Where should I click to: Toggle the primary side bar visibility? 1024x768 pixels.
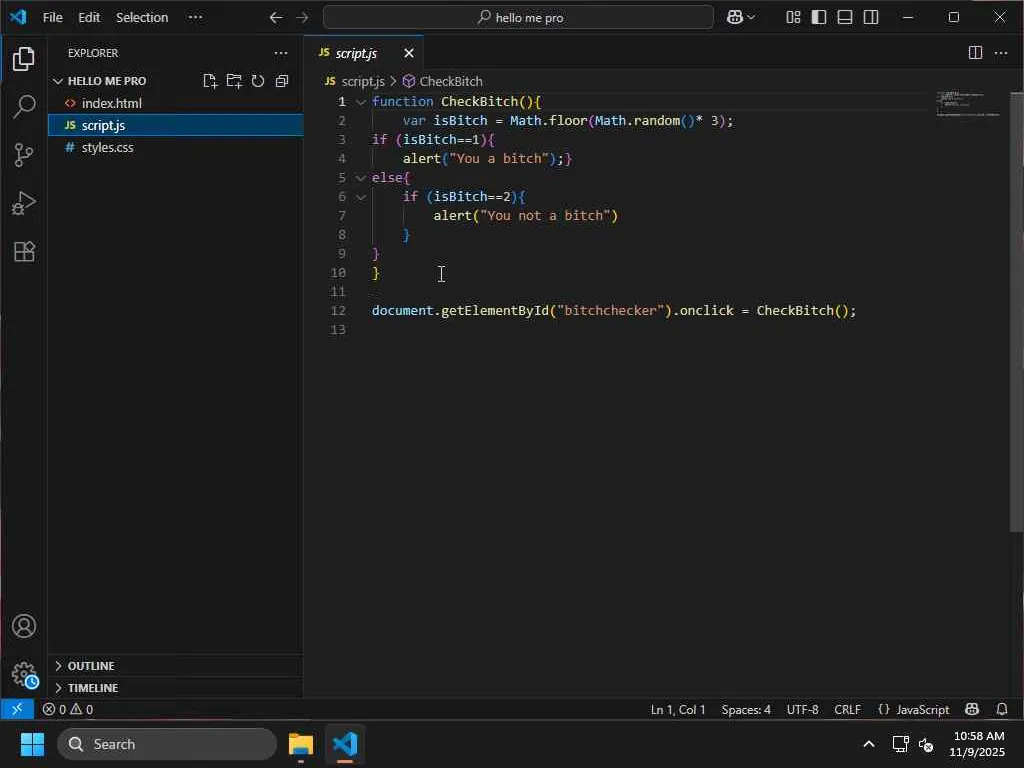pos(819,17)
